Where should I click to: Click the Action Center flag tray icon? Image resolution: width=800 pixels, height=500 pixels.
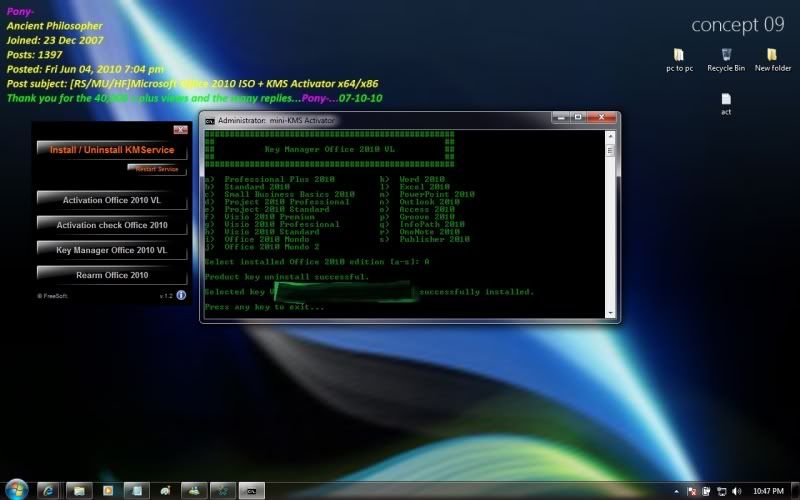[692, 491]
